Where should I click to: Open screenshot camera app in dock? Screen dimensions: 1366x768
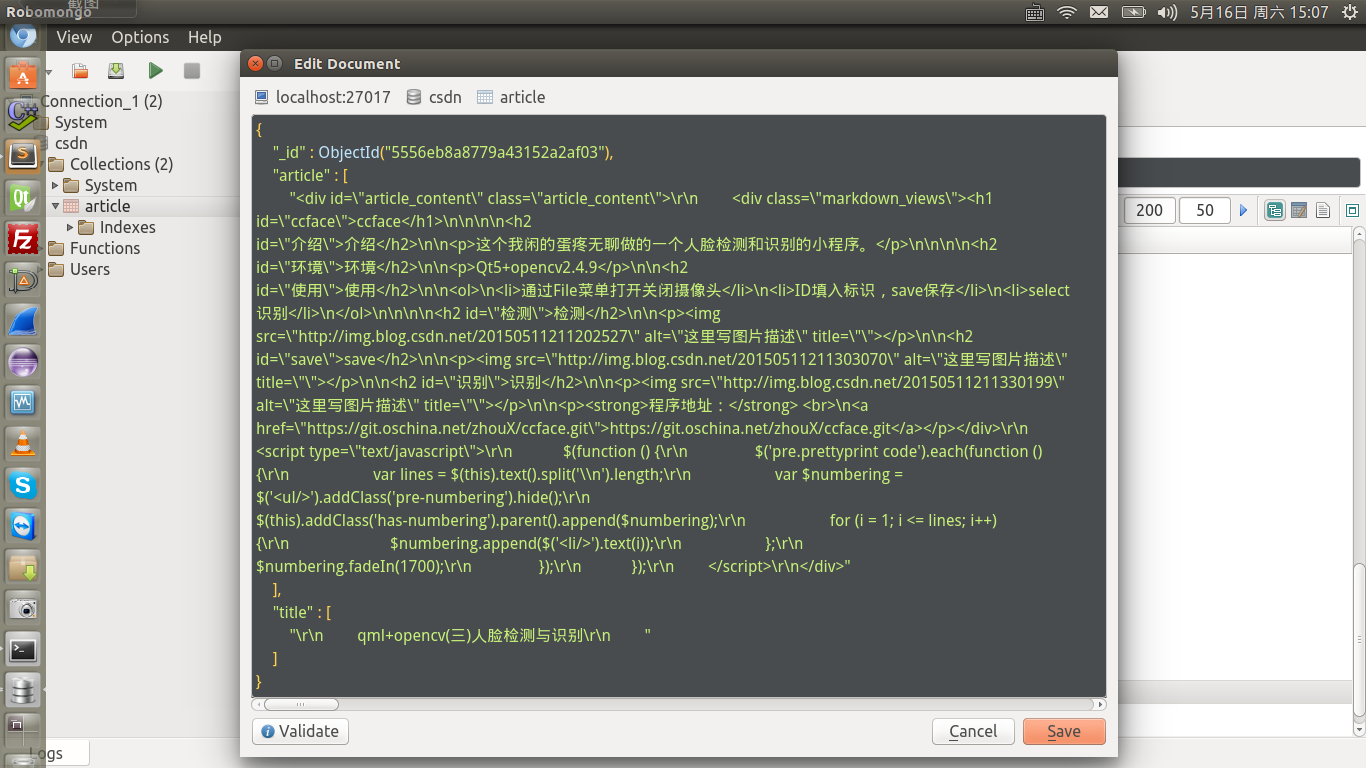[x=22, y=607]
